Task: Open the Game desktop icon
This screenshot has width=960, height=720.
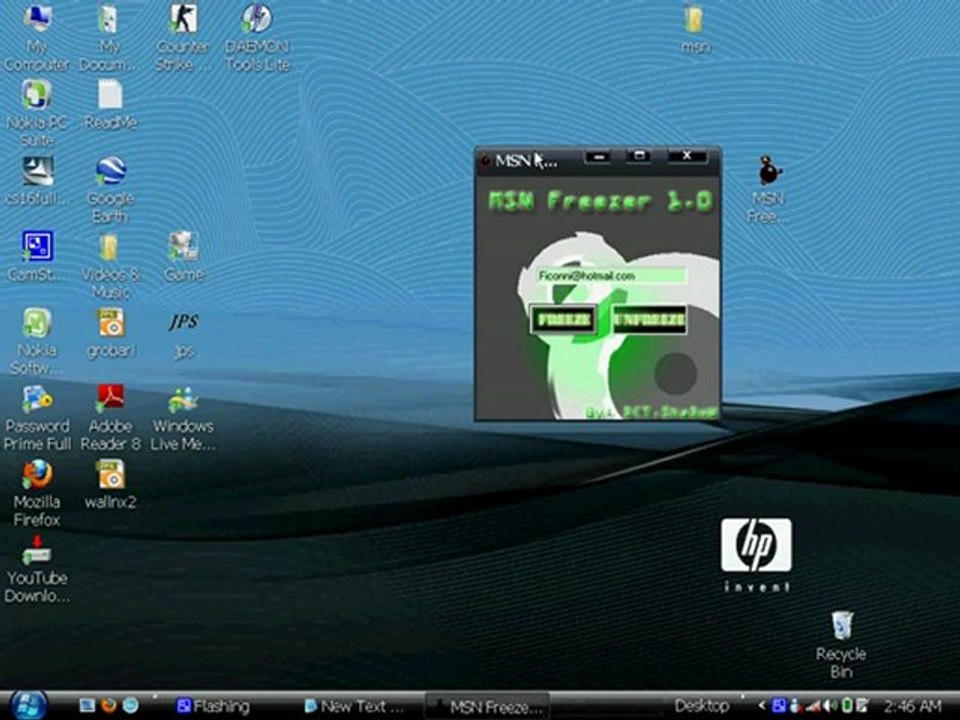Action: (184, 256)
